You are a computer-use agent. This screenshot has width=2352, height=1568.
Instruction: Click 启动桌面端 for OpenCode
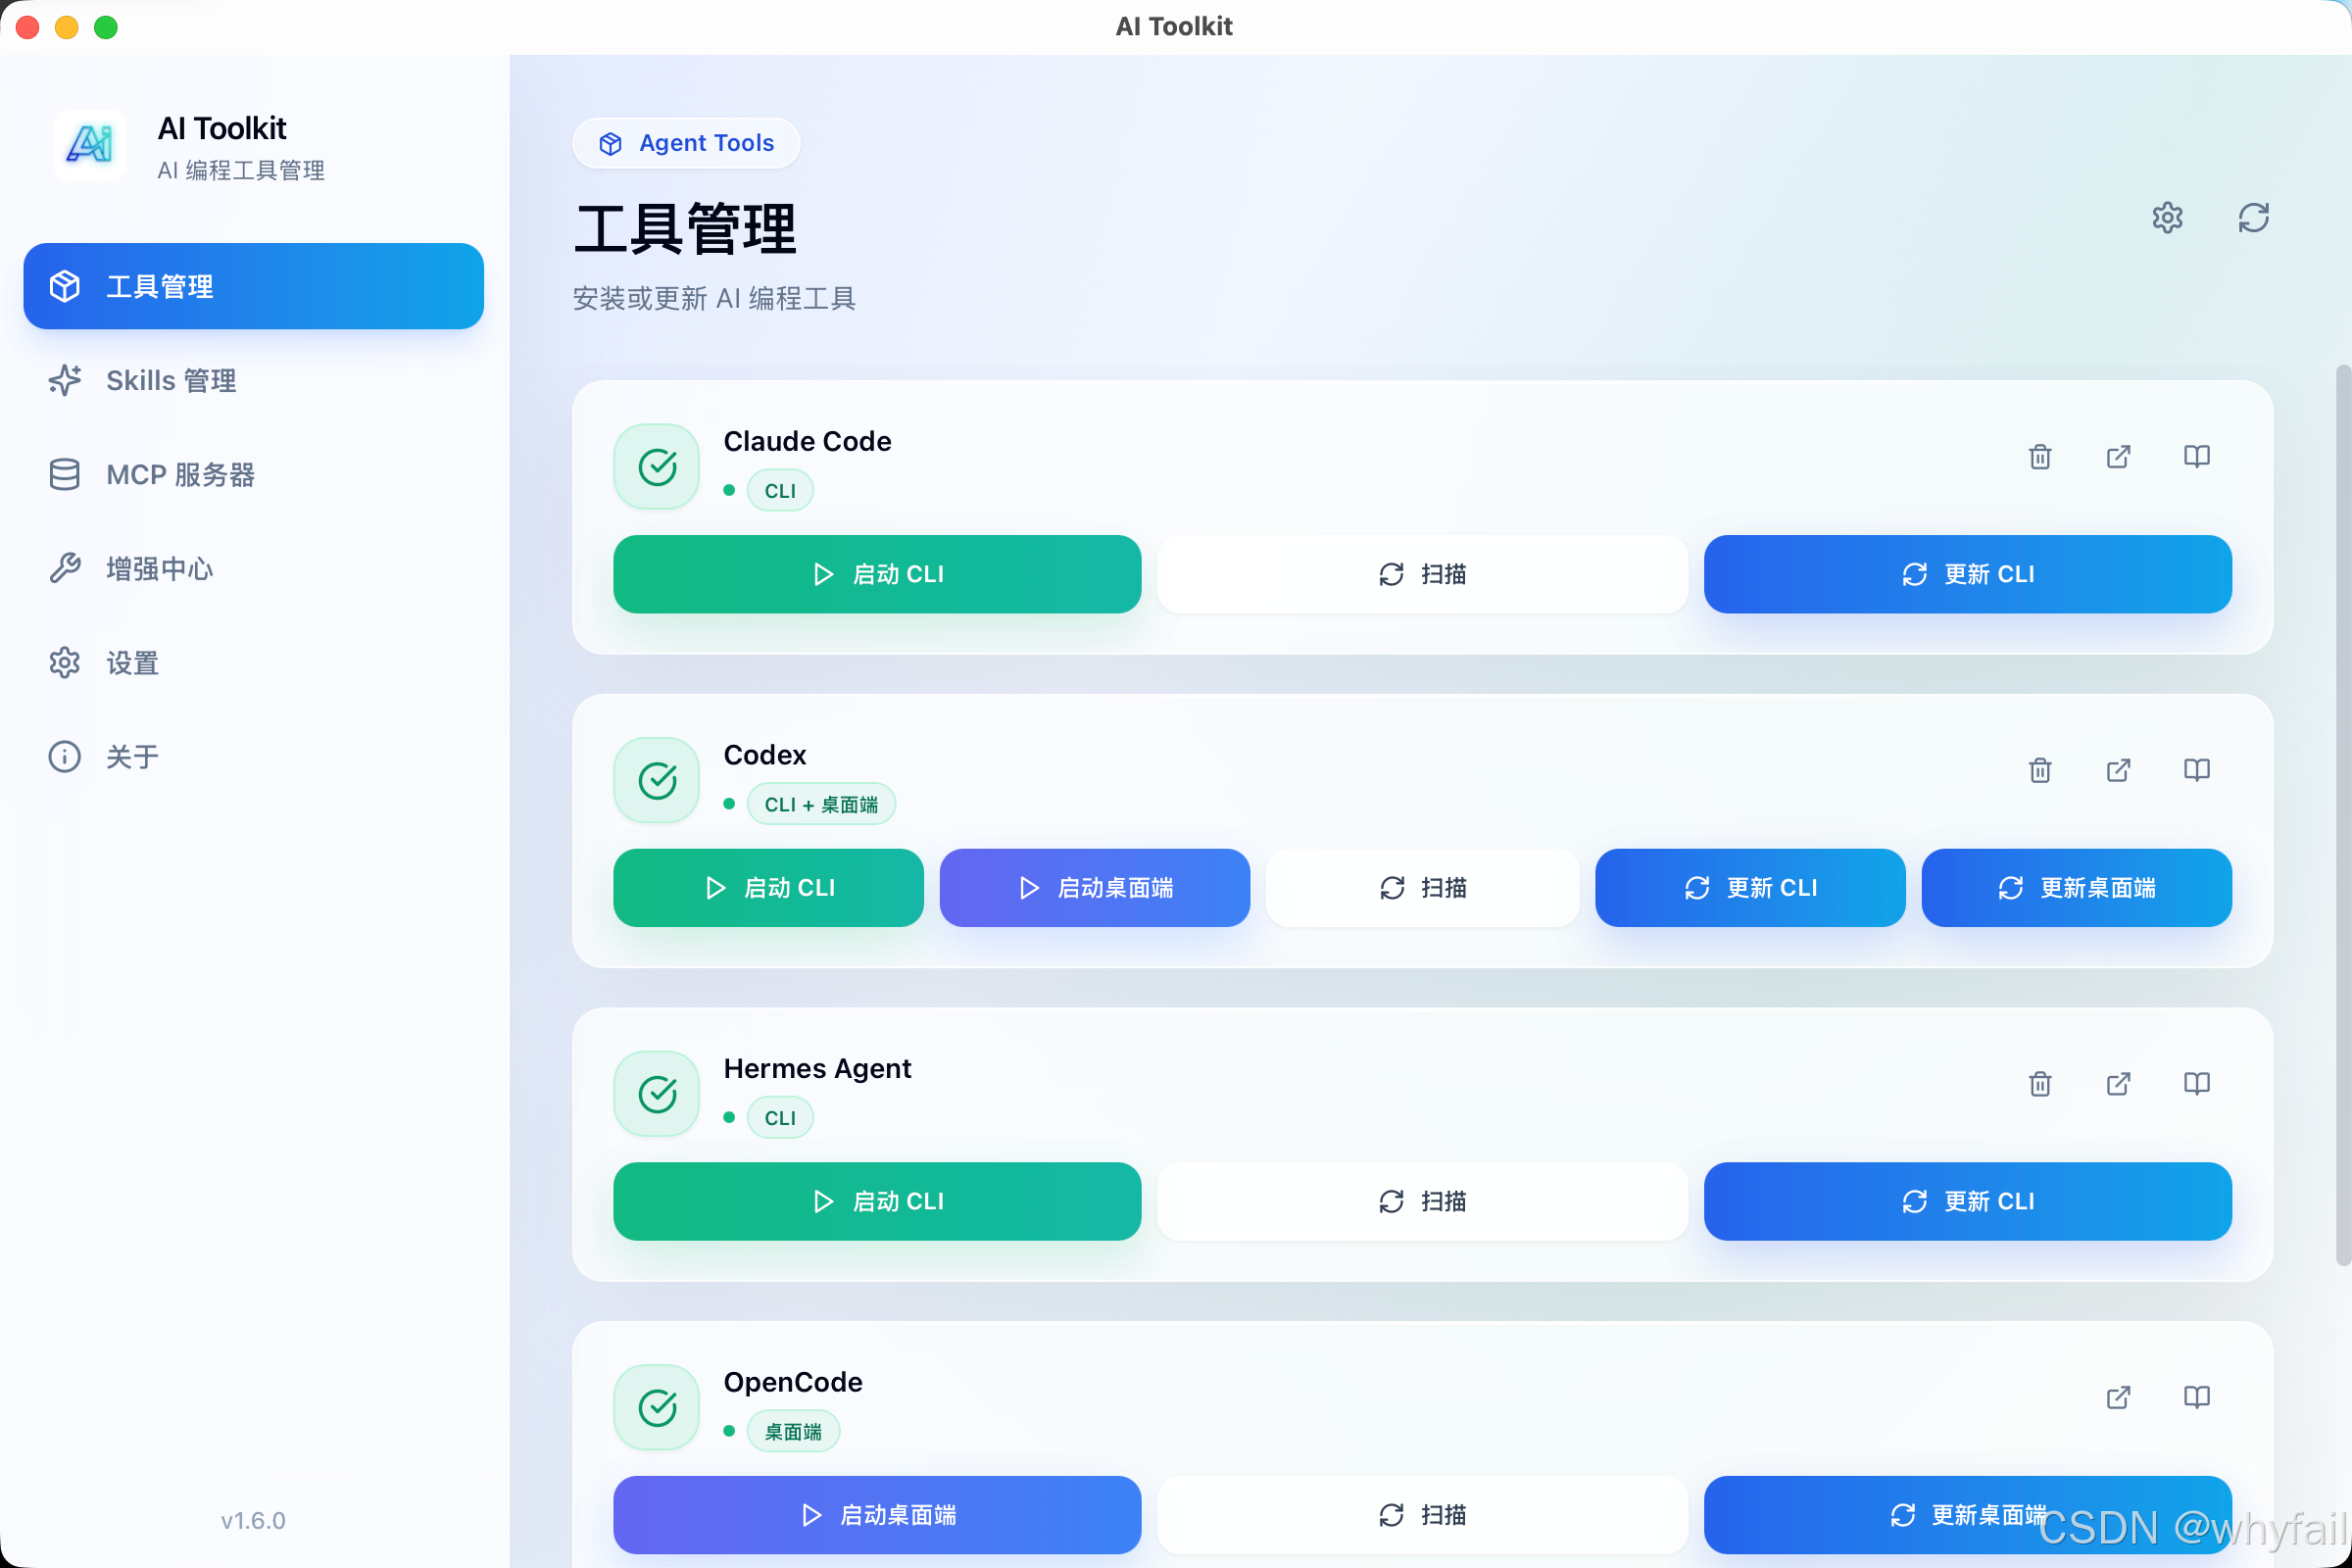(x=877, y=1515)
